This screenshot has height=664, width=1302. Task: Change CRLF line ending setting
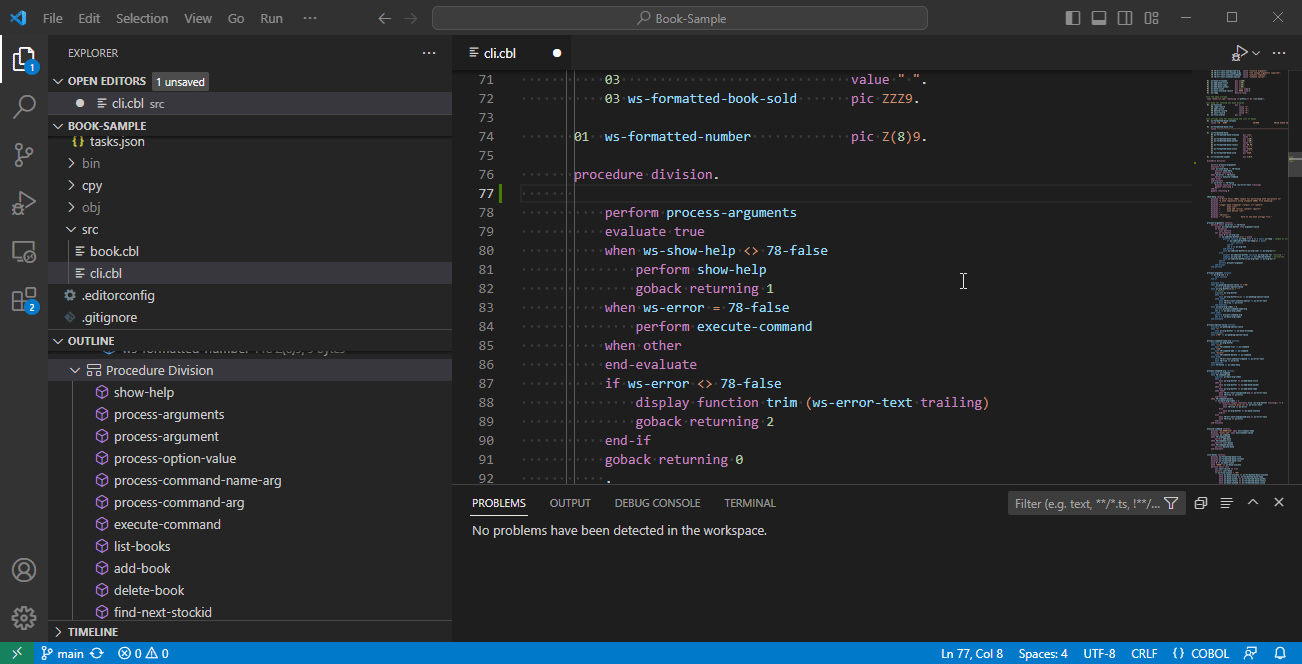1144,653
